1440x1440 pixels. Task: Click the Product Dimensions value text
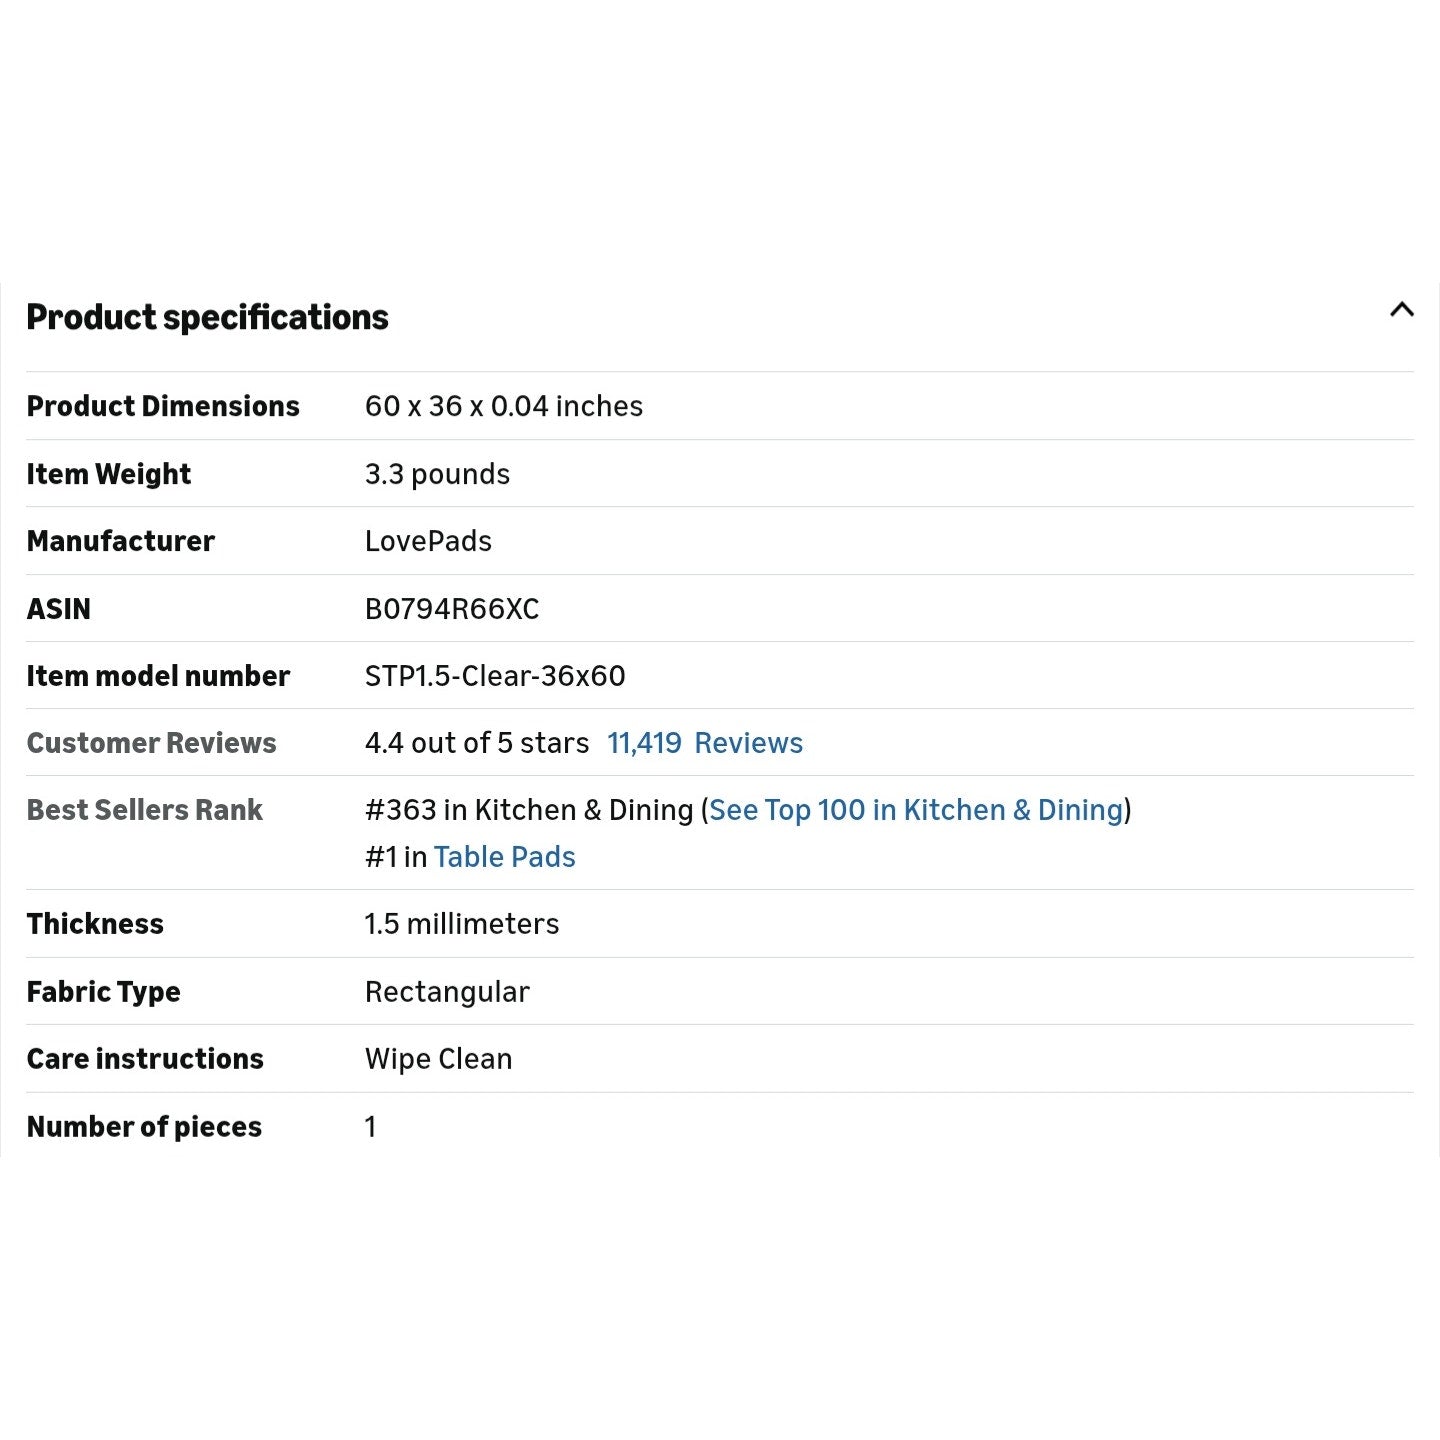coord(504,406)
